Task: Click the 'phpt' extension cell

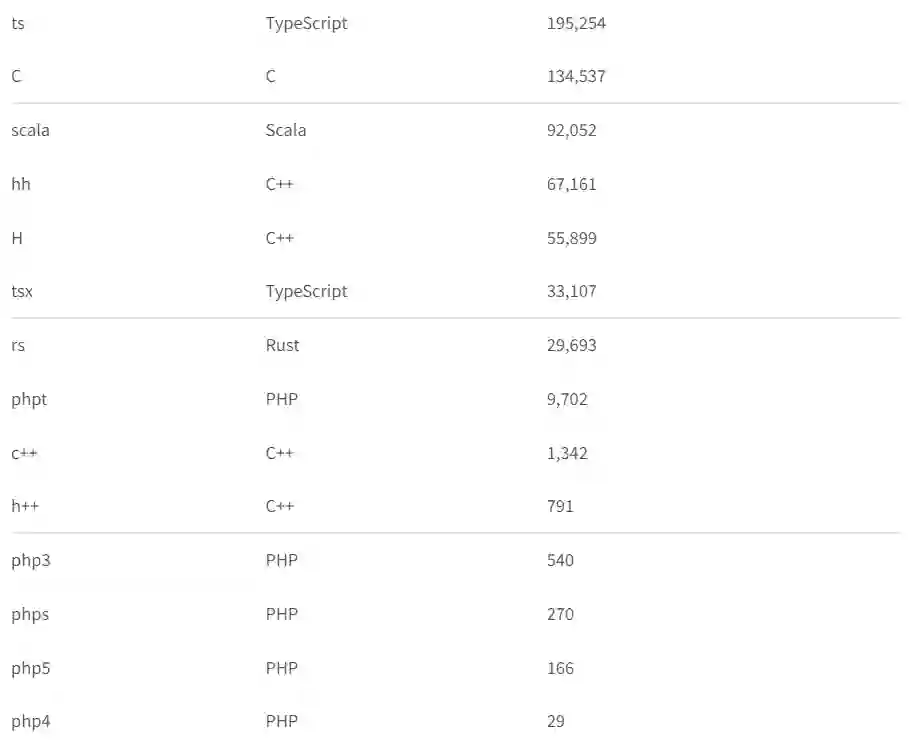Action: pyautogui.click(x=29, y=399)
